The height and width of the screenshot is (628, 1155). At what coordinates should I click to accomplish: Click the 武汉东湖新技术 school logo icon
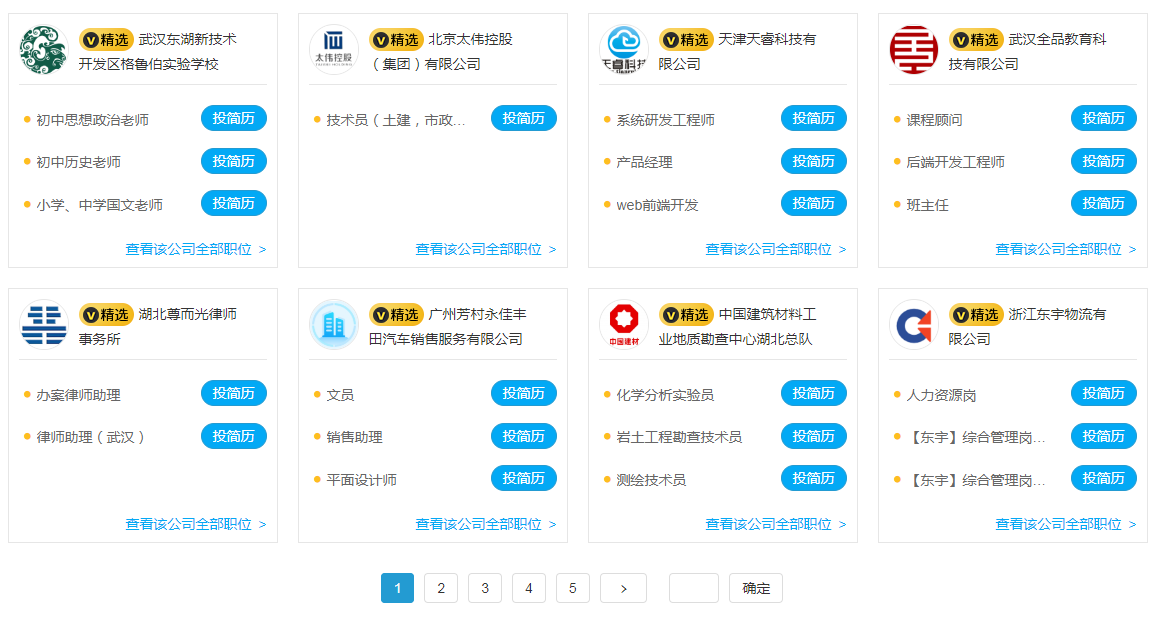pos(43,50)
